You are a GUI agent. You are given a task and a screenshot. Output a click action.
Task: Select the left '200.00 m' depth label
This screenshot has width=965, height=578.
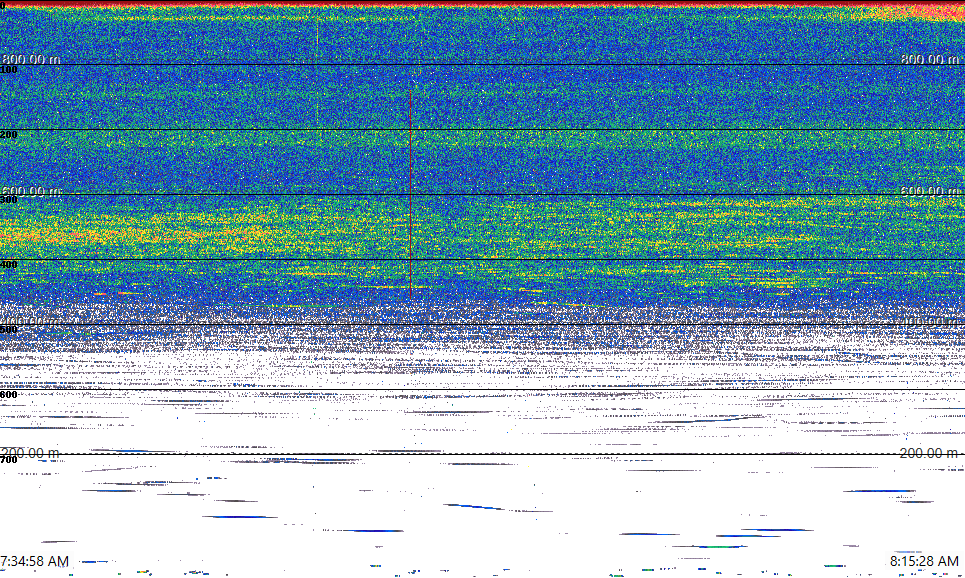point(31,453)
